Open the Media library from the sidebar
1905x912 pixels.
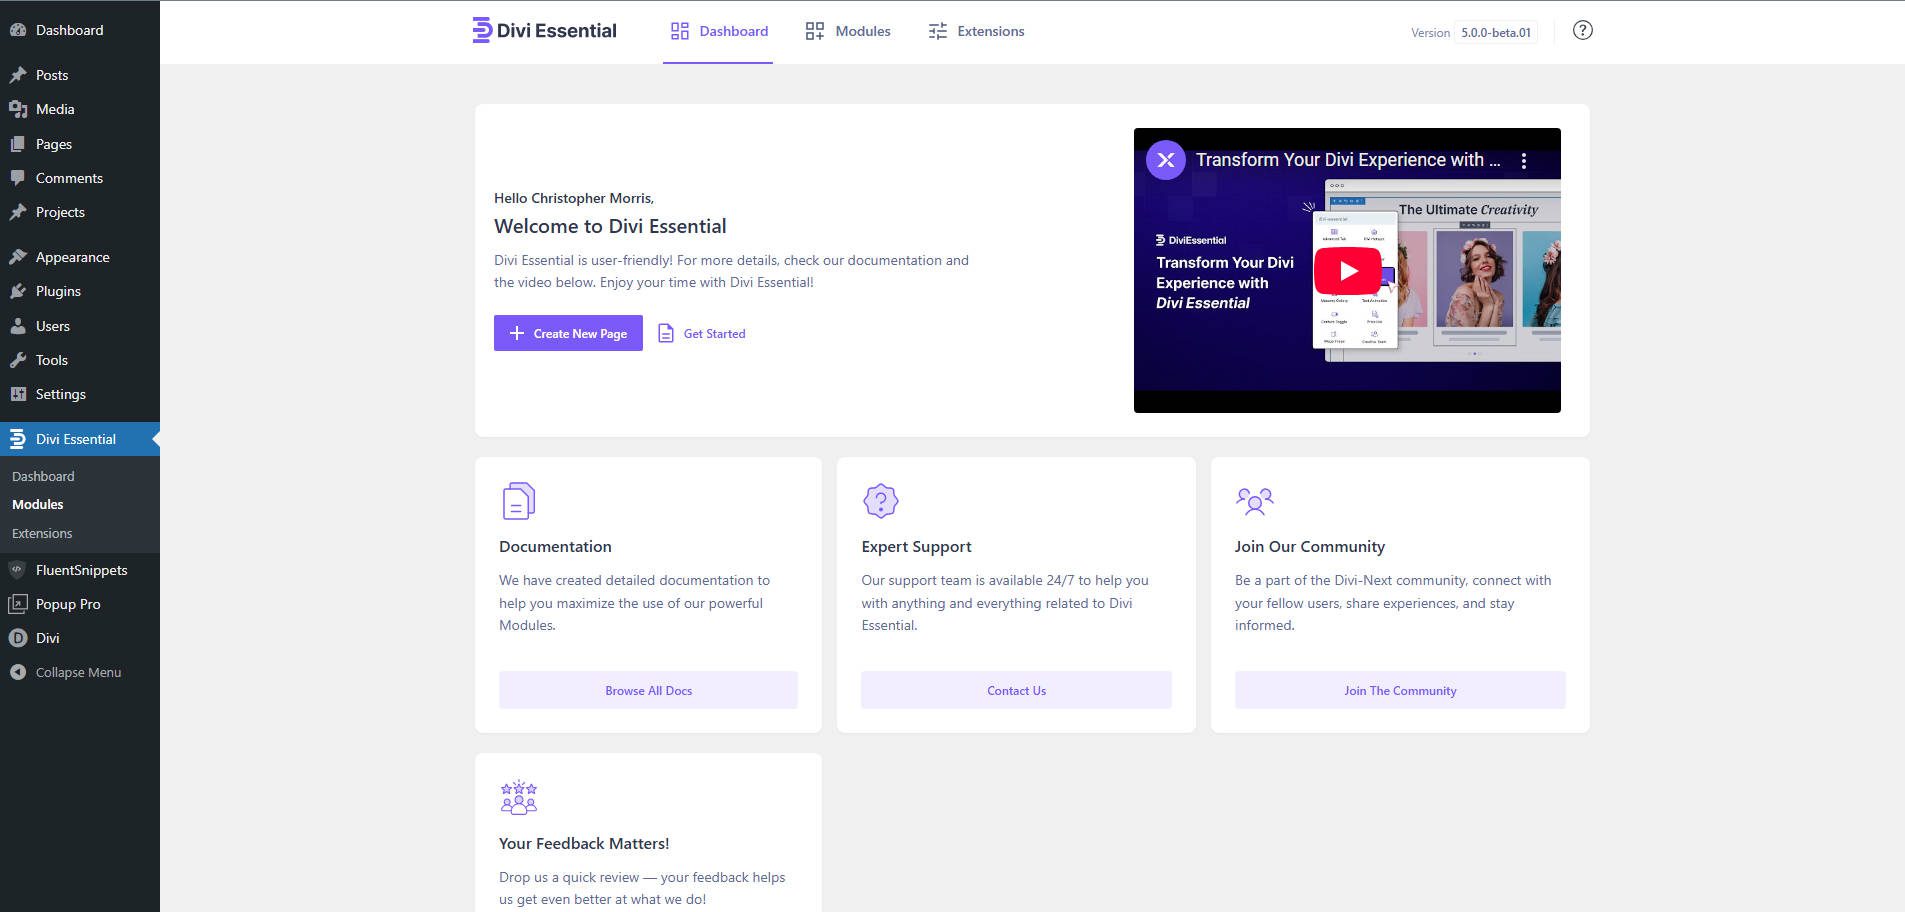coord(55,109)
